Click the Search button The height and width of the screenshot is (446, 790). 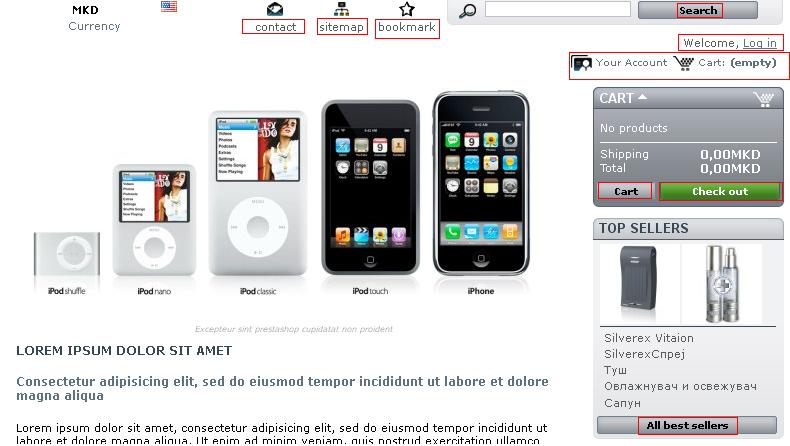(x=698, y=10)
